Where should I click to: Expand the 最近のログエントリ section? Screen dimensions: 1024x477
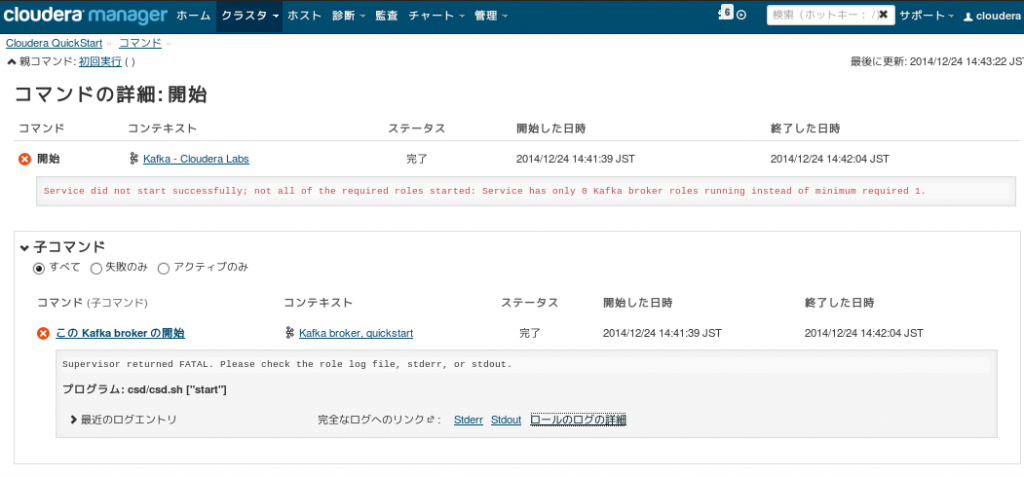[123, 420]
